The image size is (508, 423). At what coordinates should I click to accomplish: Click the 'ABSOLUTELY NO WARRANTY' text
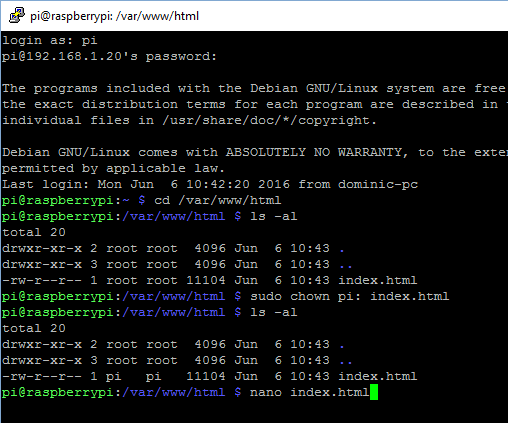(316, 152)
